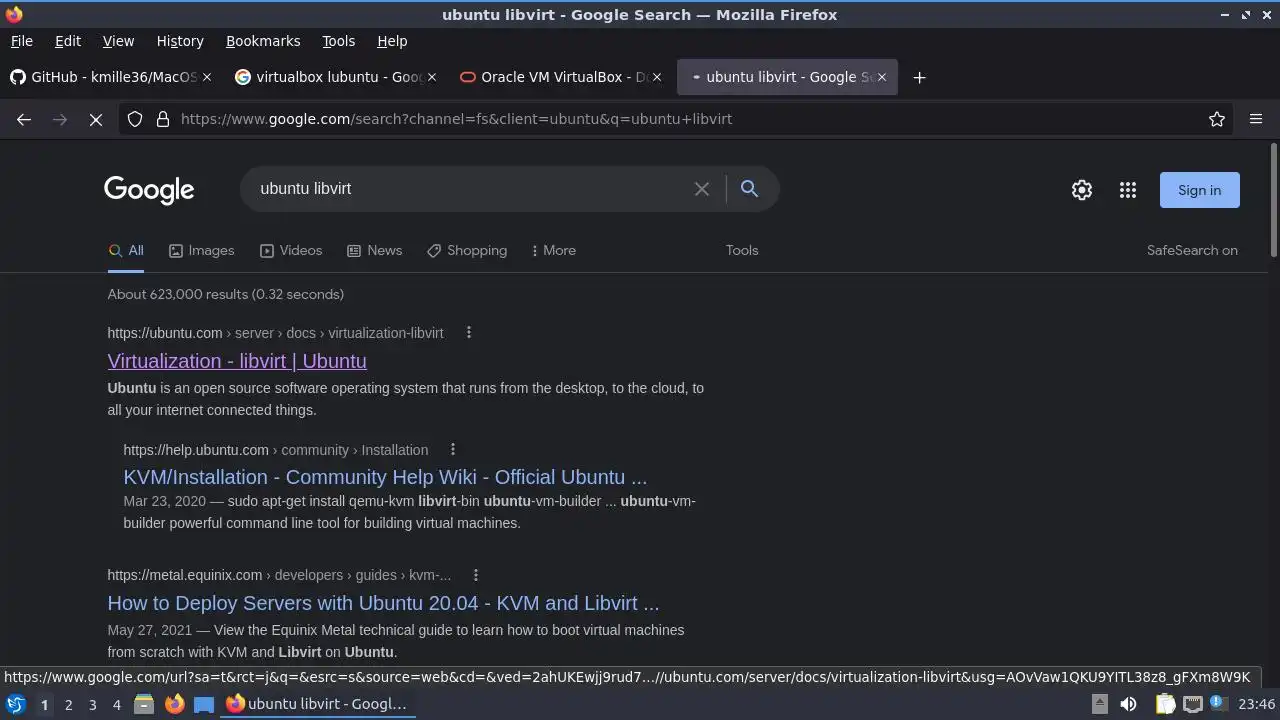
Task: View site security padlock information
Action: tap(163, 119)
